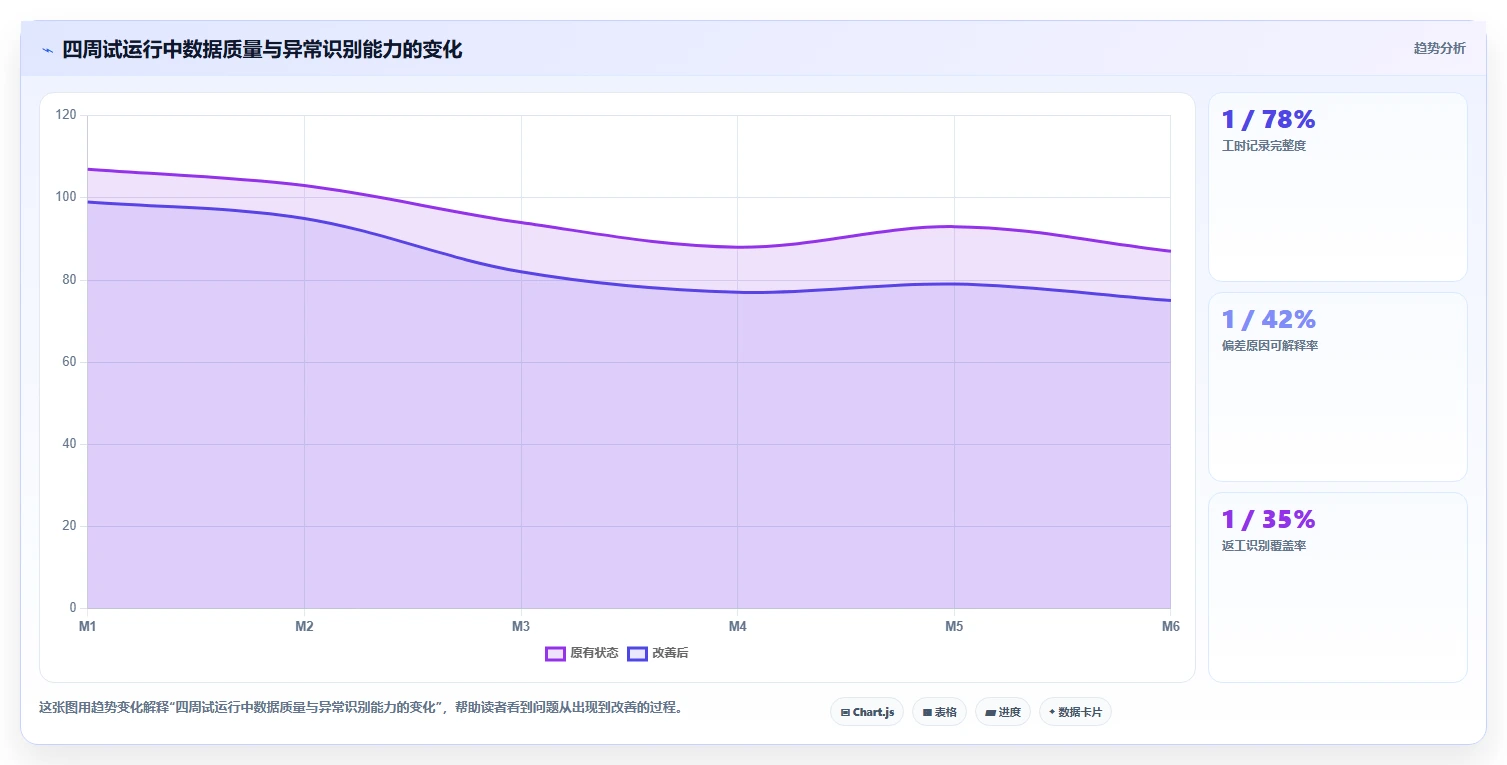Click the M5 axis label

pos(954,627)
